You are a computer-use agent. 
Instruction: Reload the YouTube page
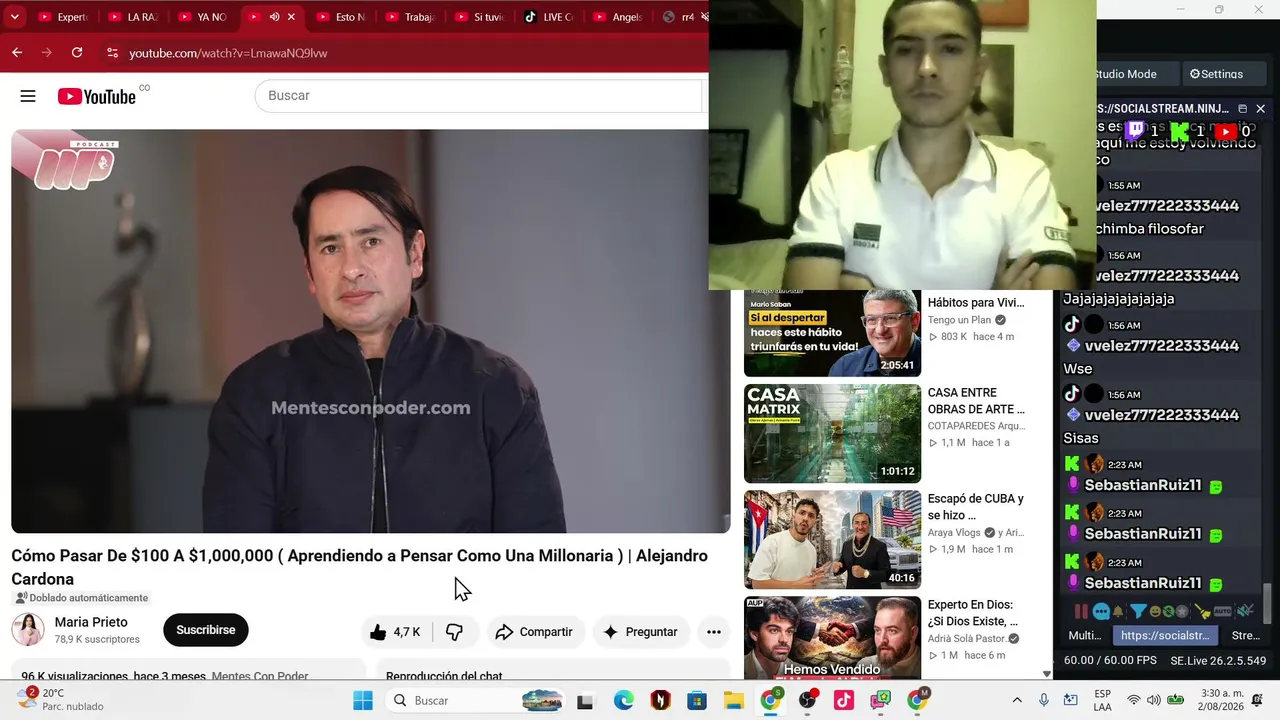point(77,53)
